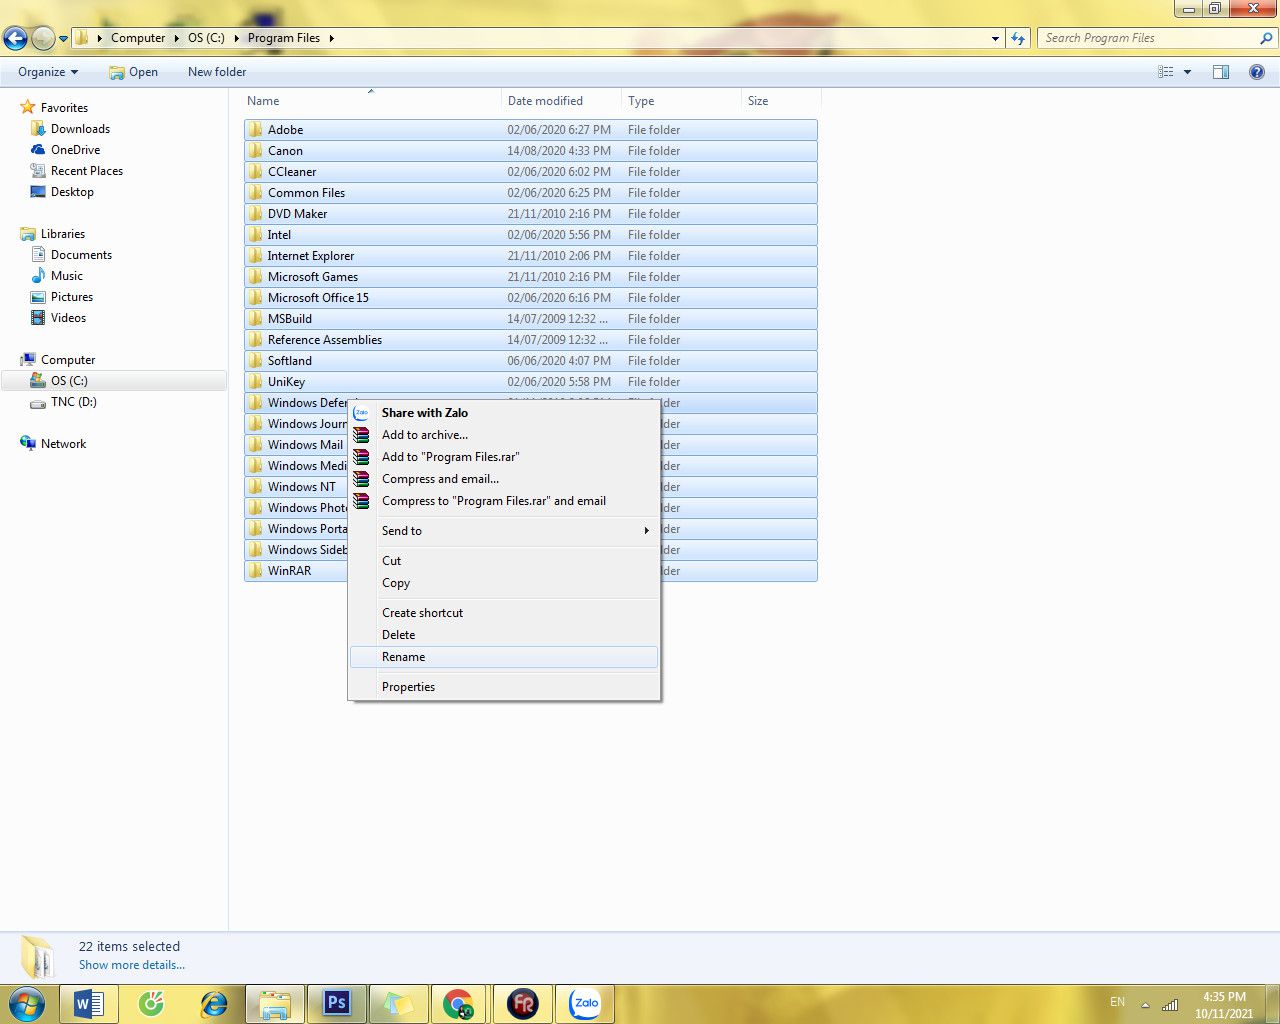Choose Cut in the context menu

(504, 561)
